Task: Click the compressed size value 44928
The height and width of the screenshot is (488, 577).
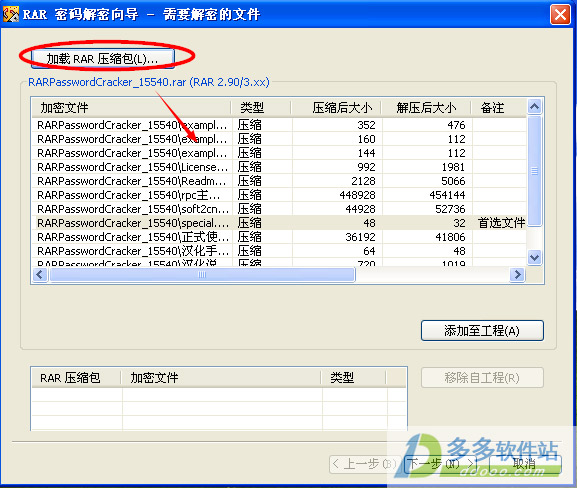Action: click(360, 209)
